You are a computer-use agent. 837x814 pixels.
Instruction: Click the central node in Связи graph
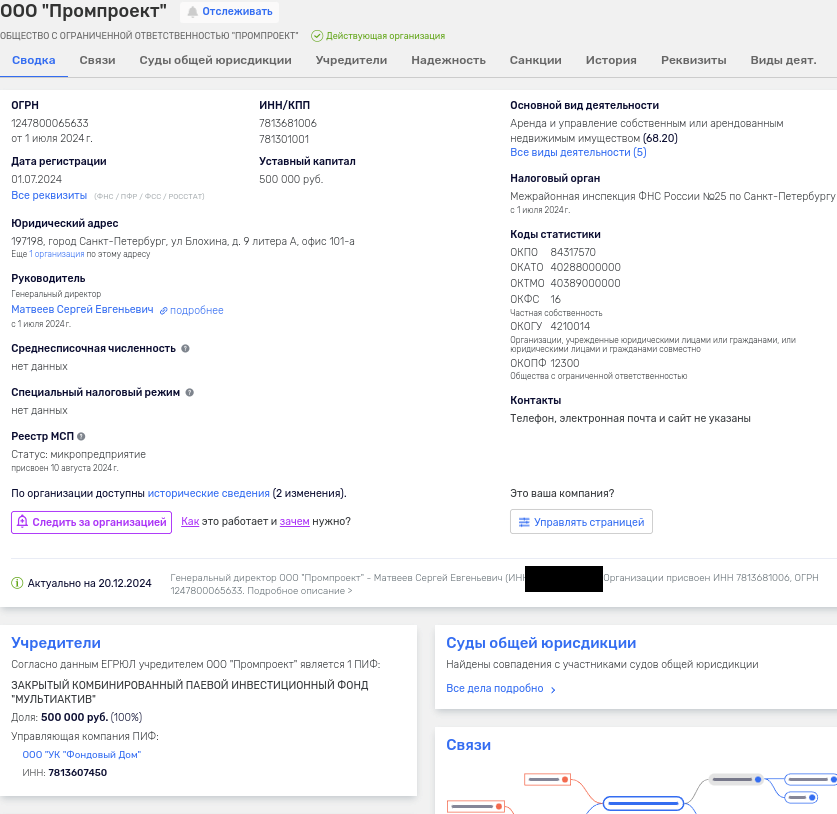641,803
